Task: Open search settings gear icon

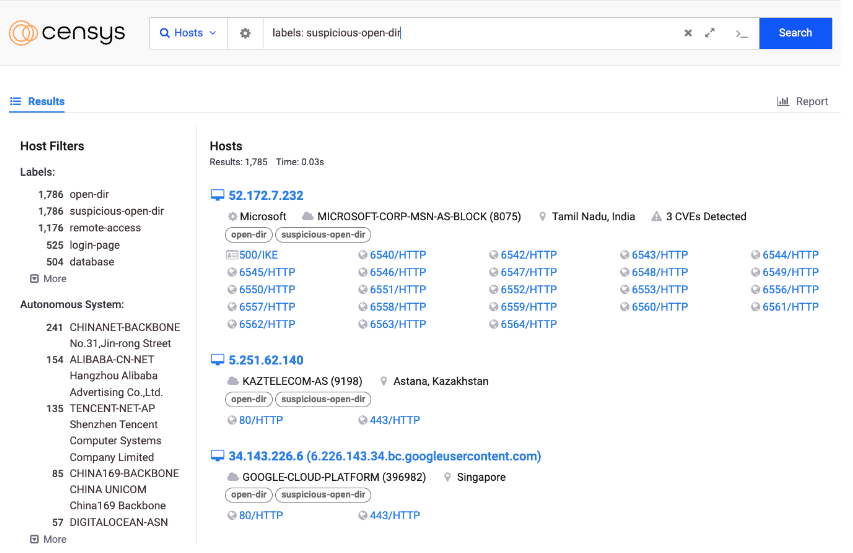Action: coord(245,33)
